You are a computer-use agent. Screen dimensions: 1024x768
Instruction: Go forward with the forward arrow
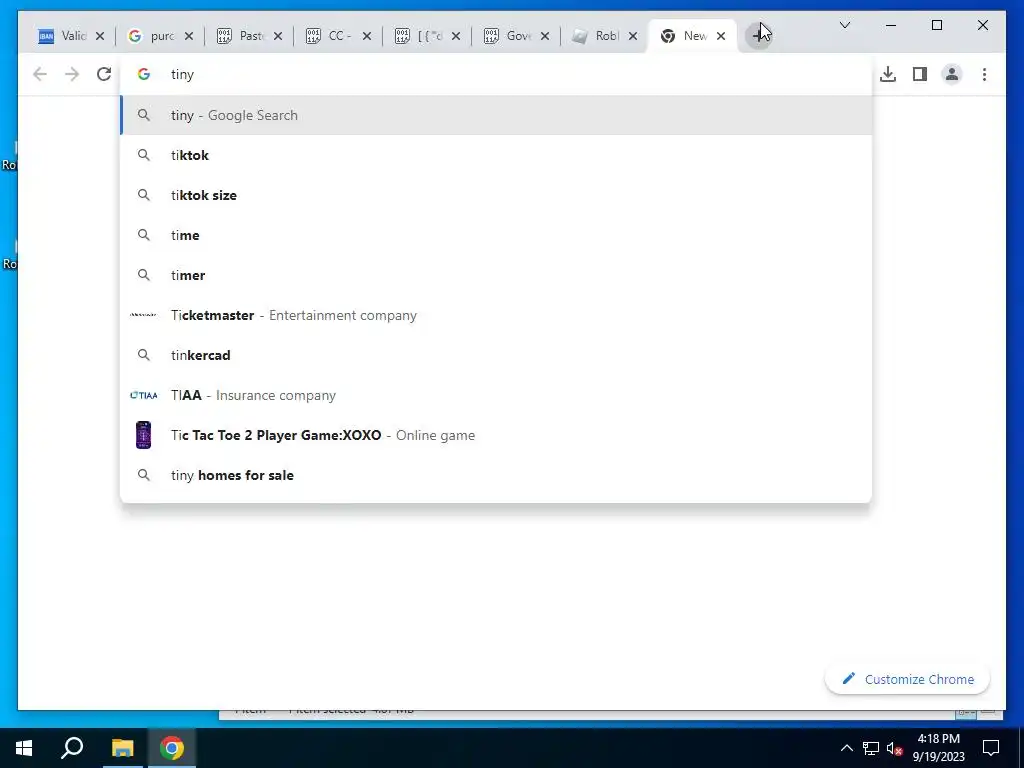(x=72, y=74)
